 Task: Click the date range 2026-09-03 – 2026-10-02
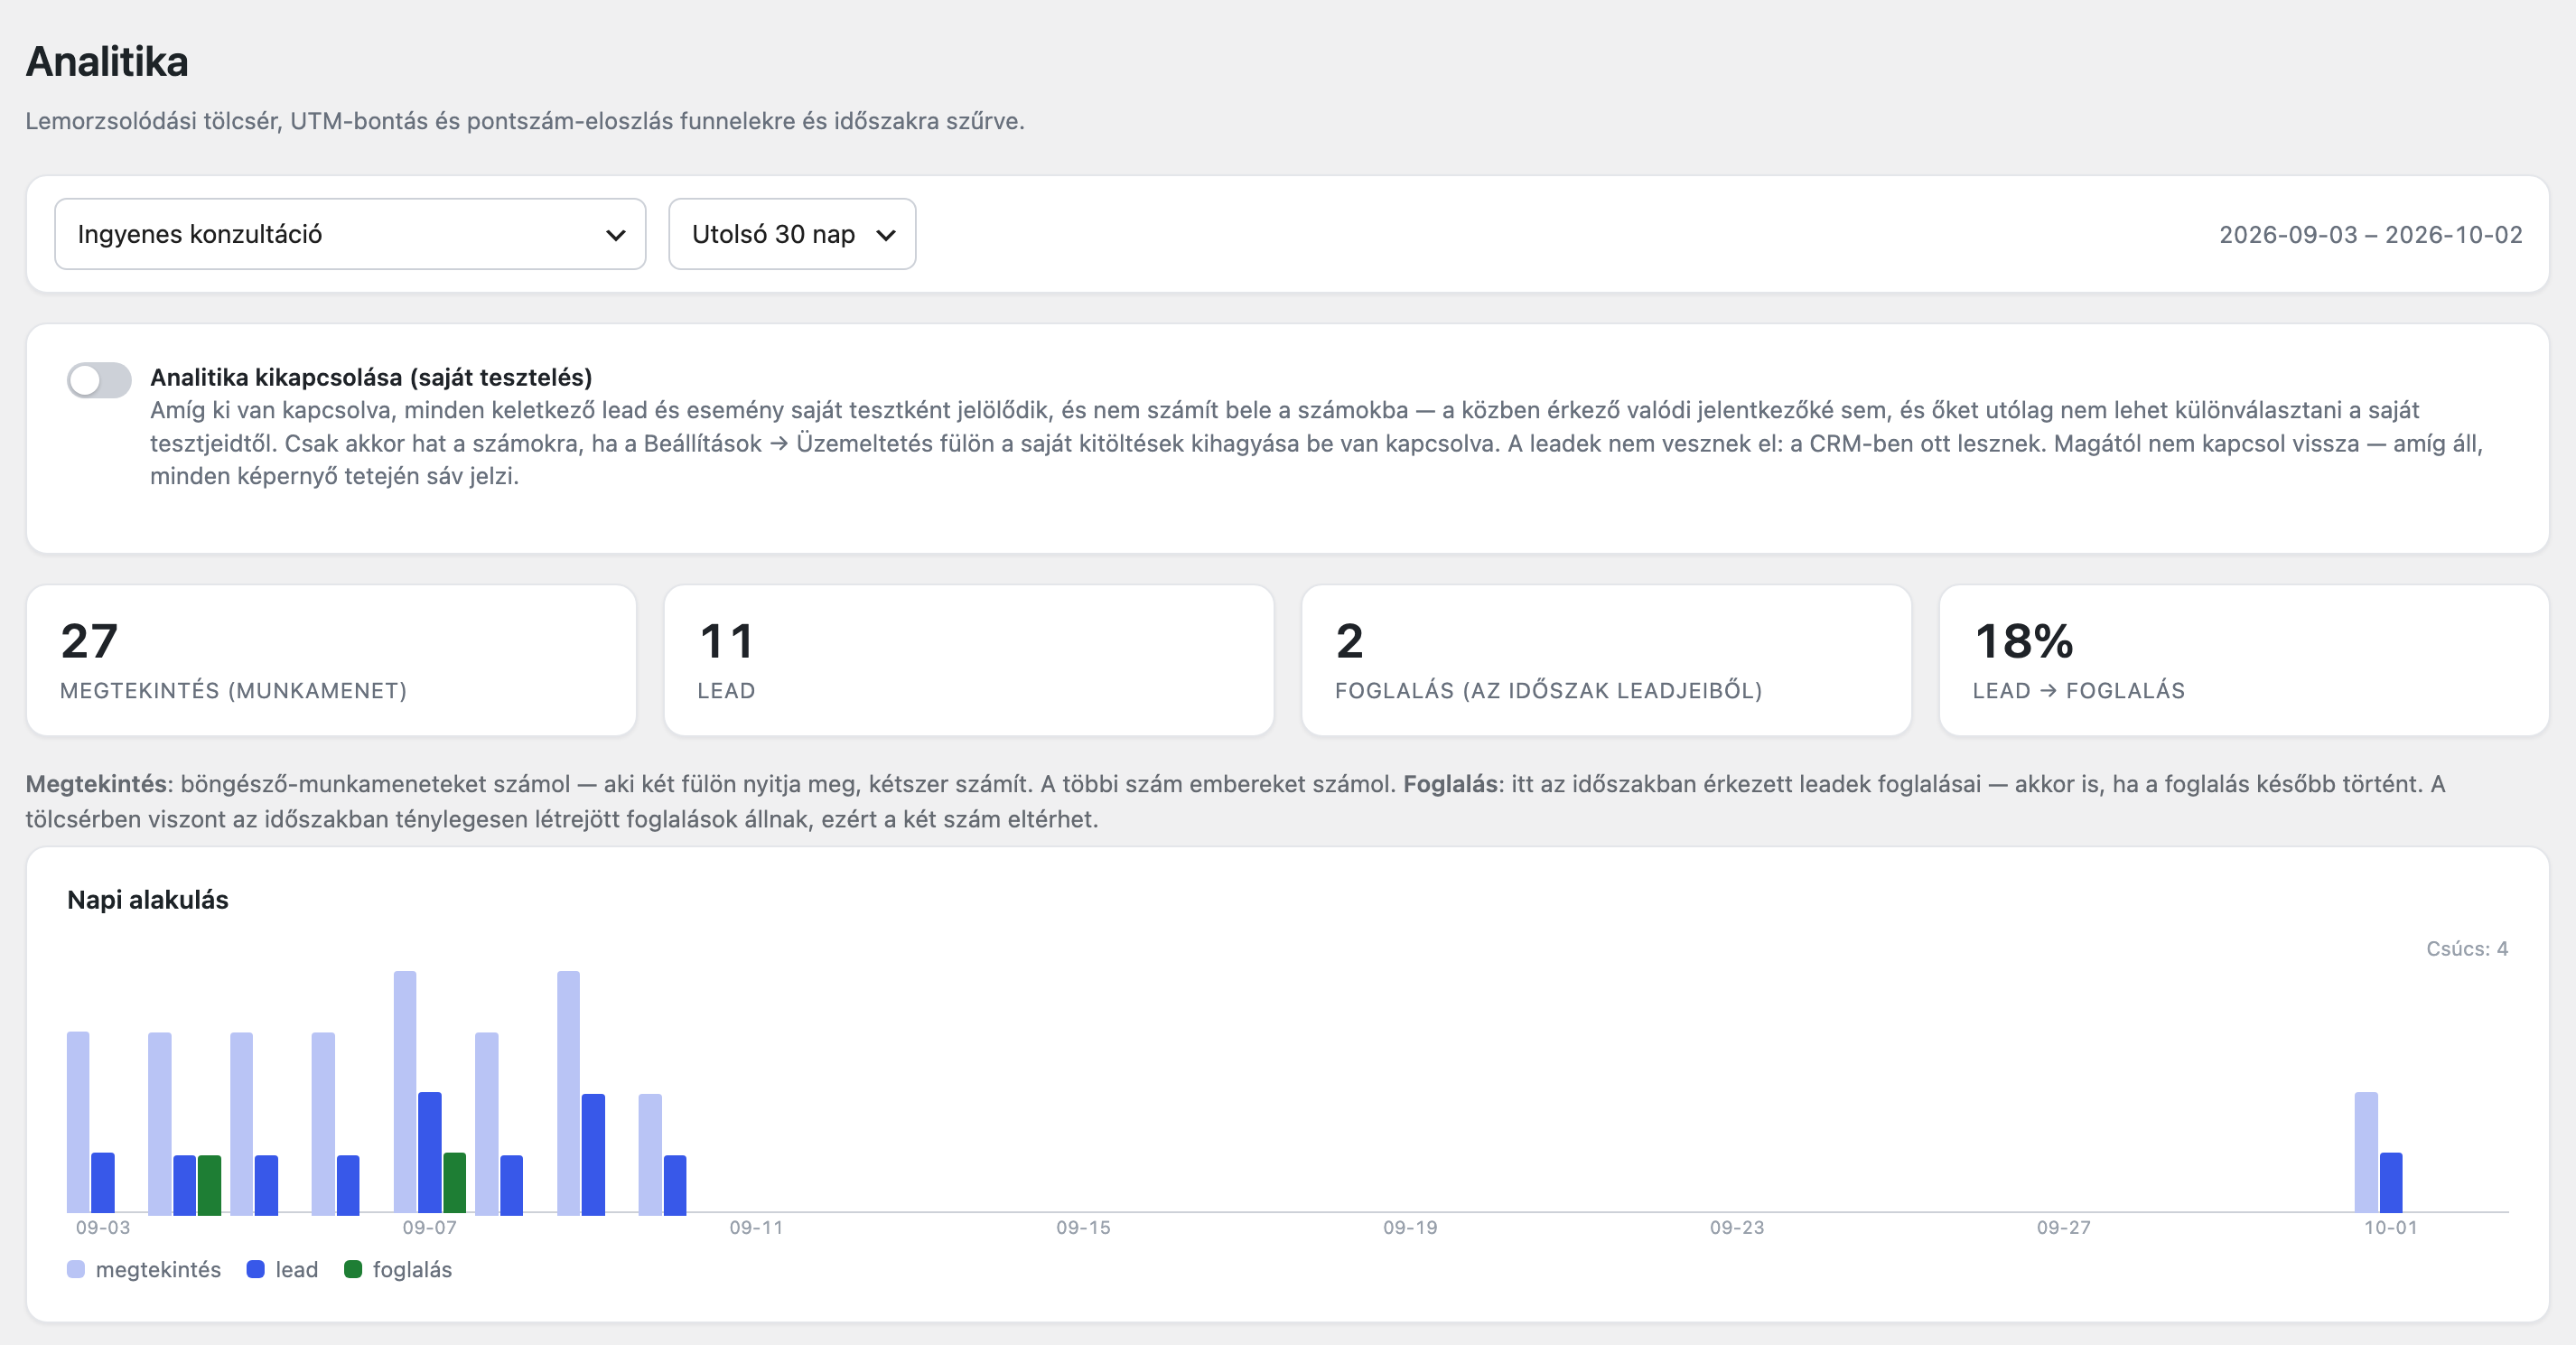2370,234
